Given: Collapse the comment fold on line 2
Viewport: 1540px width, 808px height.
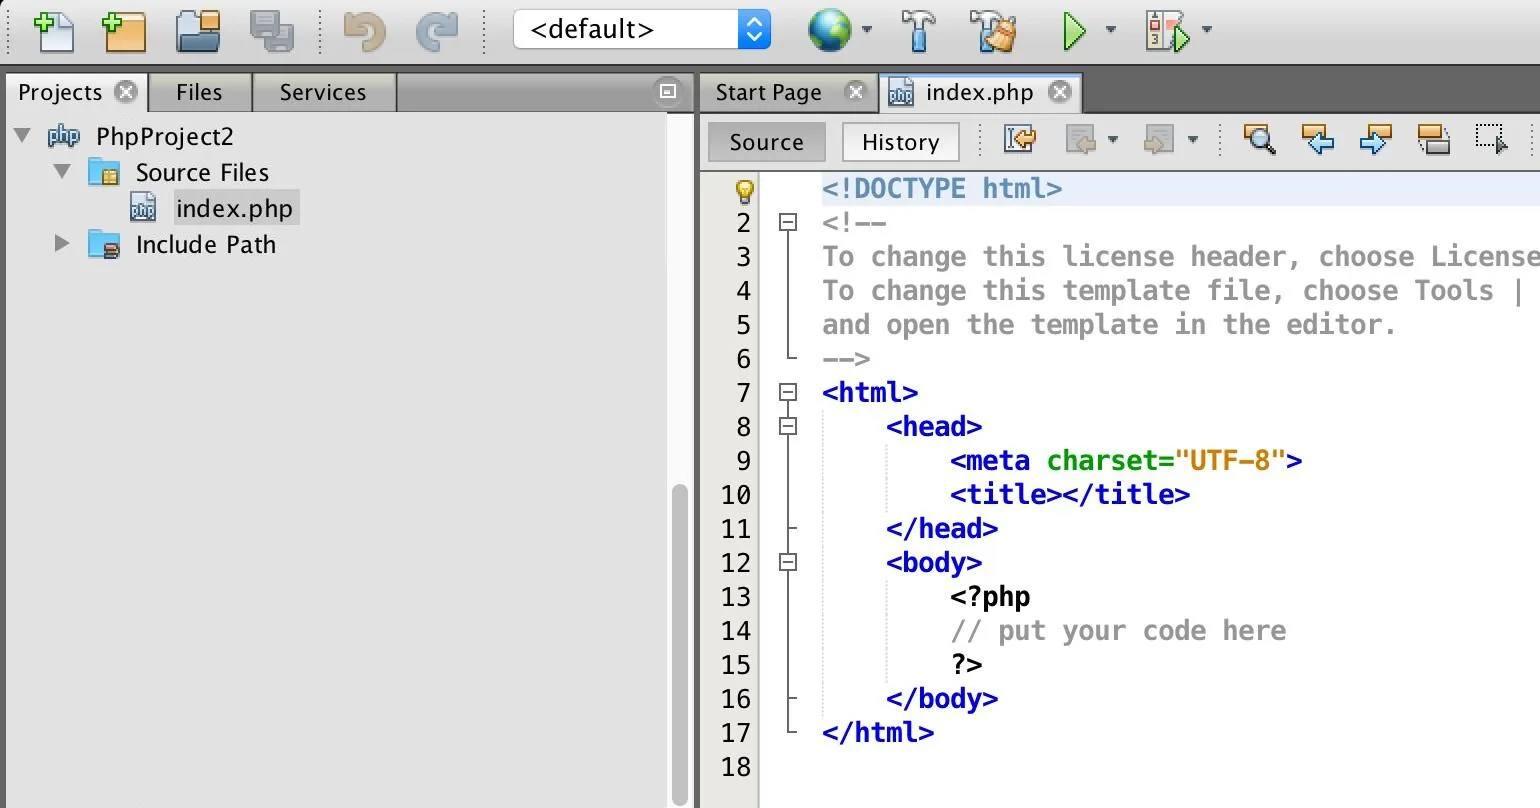Looking at the screenshot, I should [x=788, y=222].
